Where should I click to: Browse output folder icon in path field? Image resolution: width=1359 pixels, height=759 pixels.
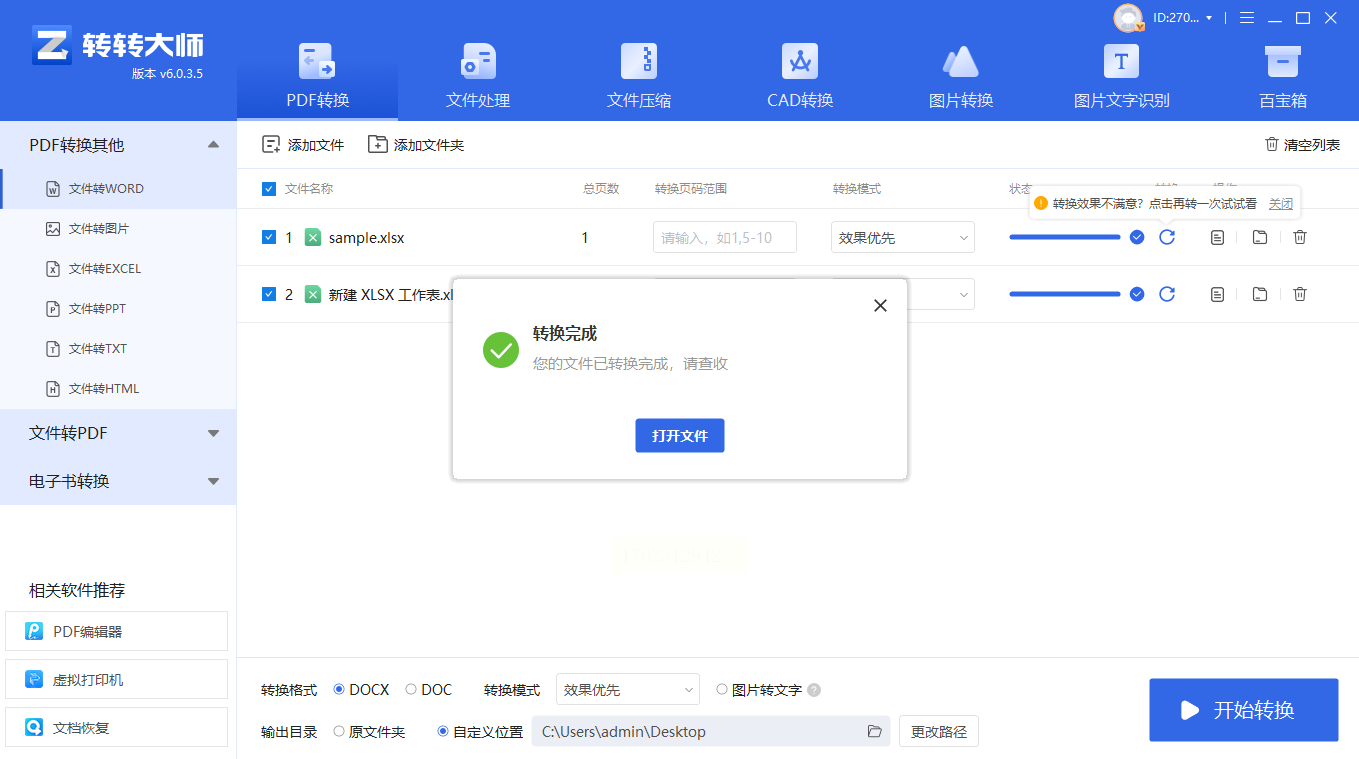[x=874, y=732]
